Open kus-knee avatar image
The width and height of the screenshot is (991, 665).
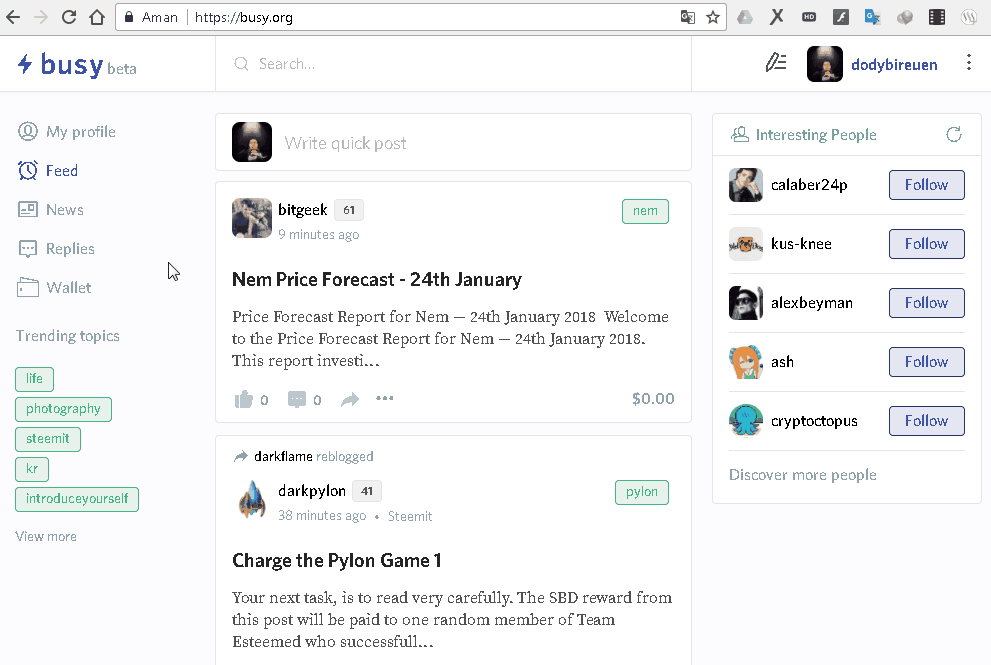(746, 244)
